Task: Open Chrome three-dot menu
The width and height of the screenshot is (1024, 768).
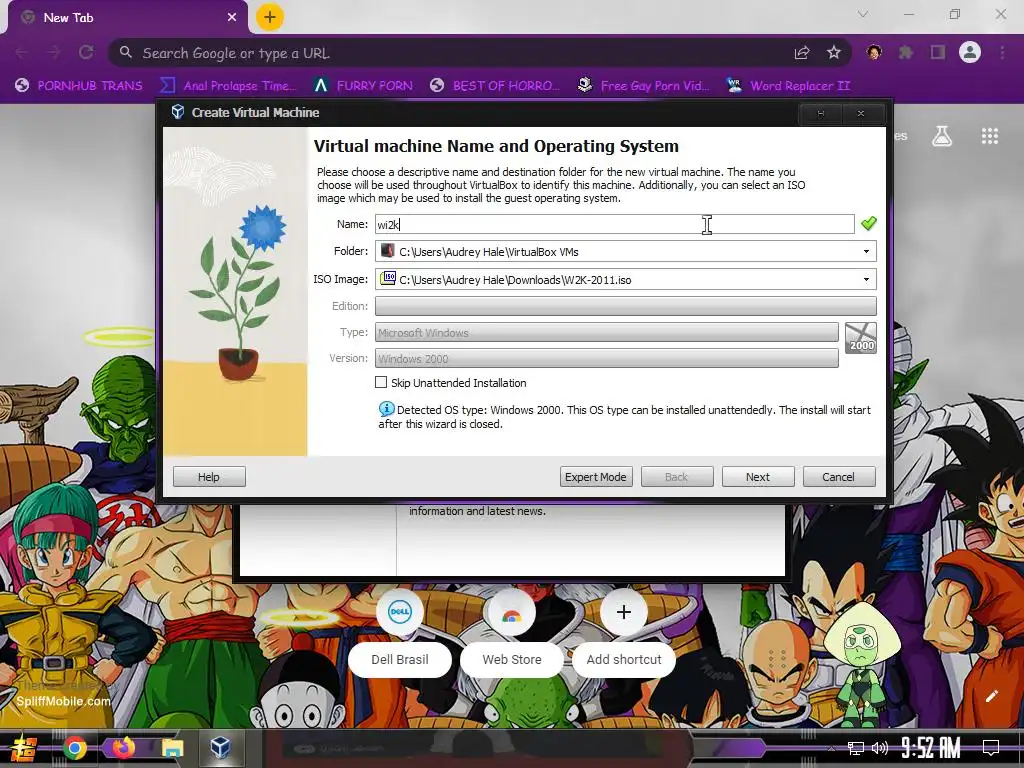Action: 1002,52
